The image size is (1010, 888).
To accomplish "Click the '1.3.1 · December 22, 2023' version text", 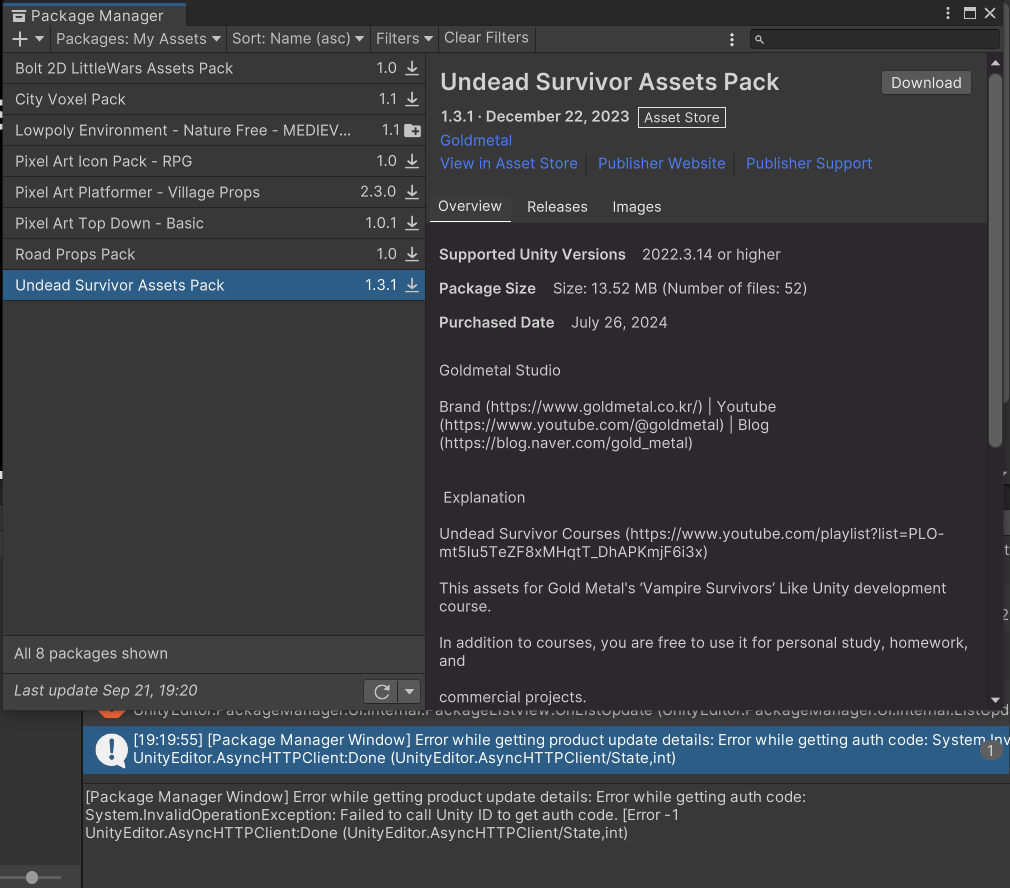I will 535,117.
